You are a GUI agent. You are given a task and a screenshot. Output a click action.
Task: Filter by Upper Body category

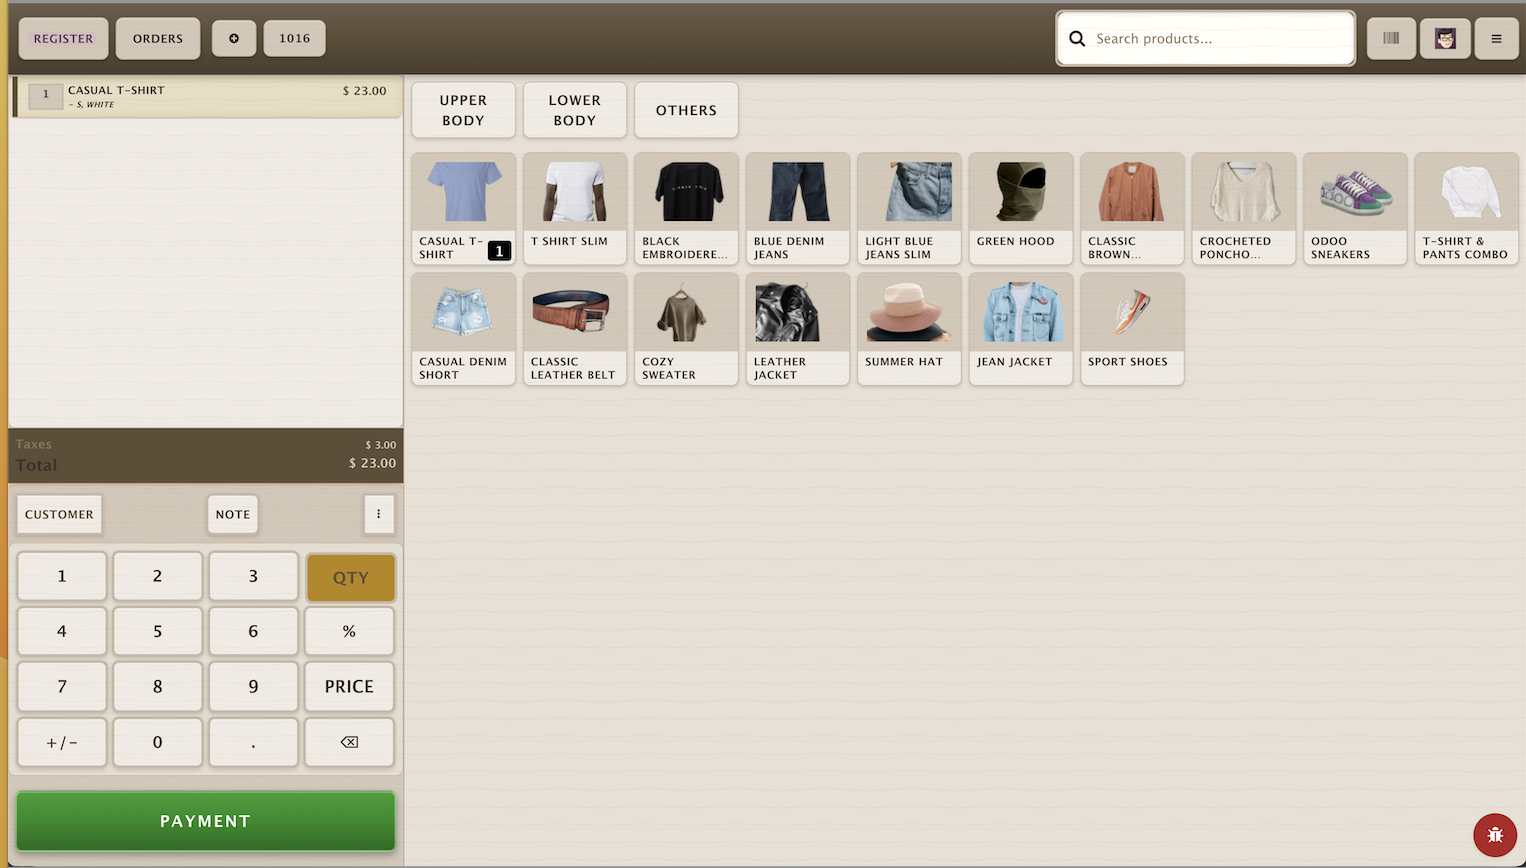(463, 110)
